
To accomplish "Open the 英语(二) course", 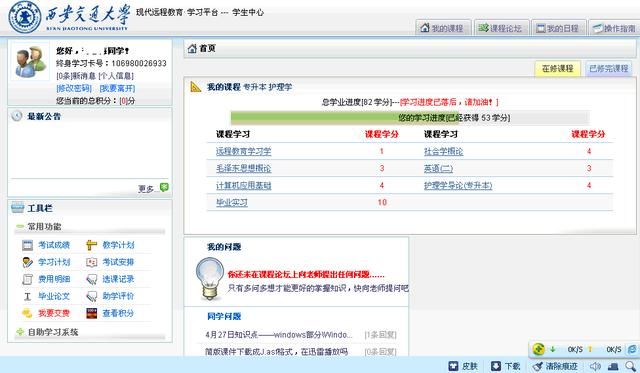I will [438, 168].
